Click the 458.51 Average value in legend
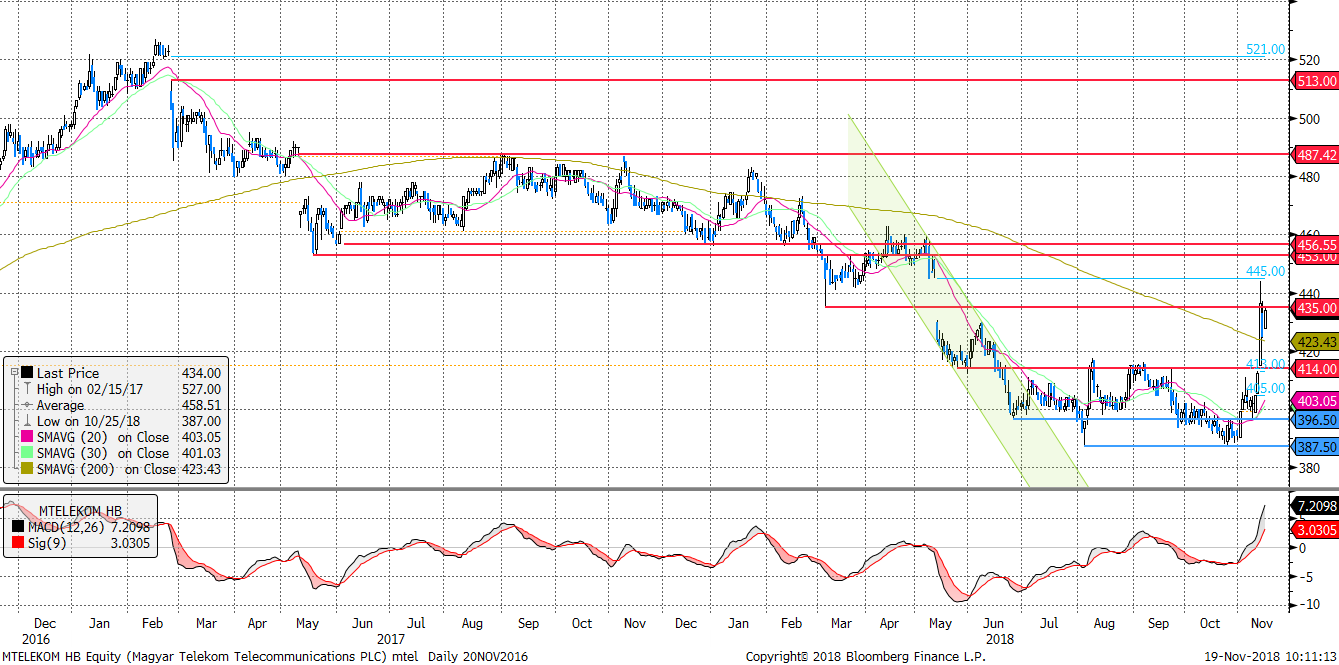The image size is (1339, 665). click(x=200, y=405)
